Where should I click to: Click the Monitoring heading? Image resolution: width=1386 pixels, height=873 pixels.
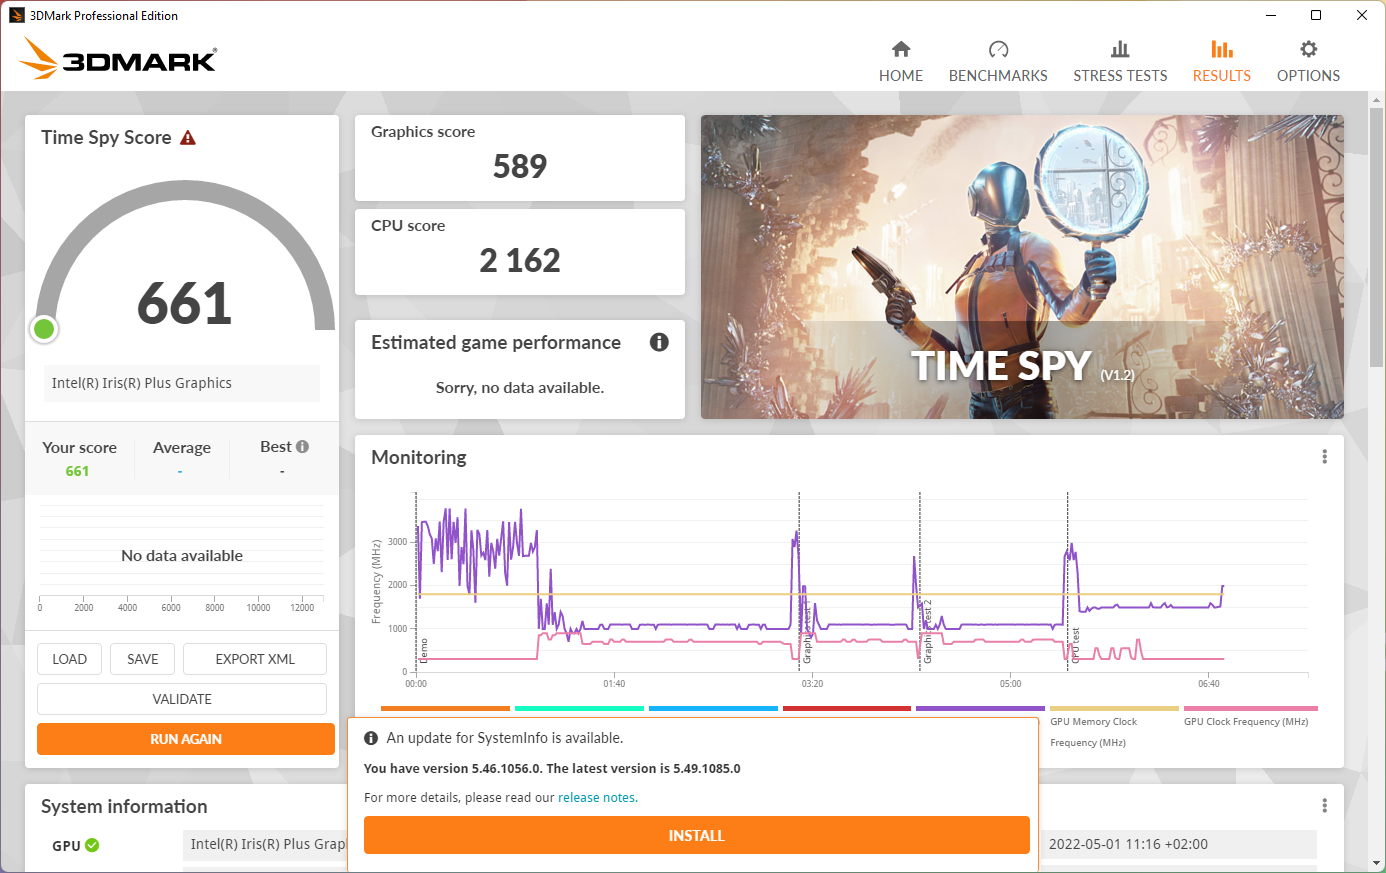point(419,457)
